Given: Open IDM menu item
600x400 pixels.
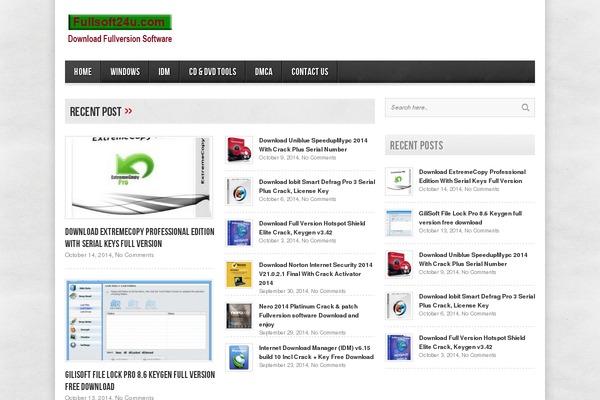Looking at the screenshot, I should 164,72.
